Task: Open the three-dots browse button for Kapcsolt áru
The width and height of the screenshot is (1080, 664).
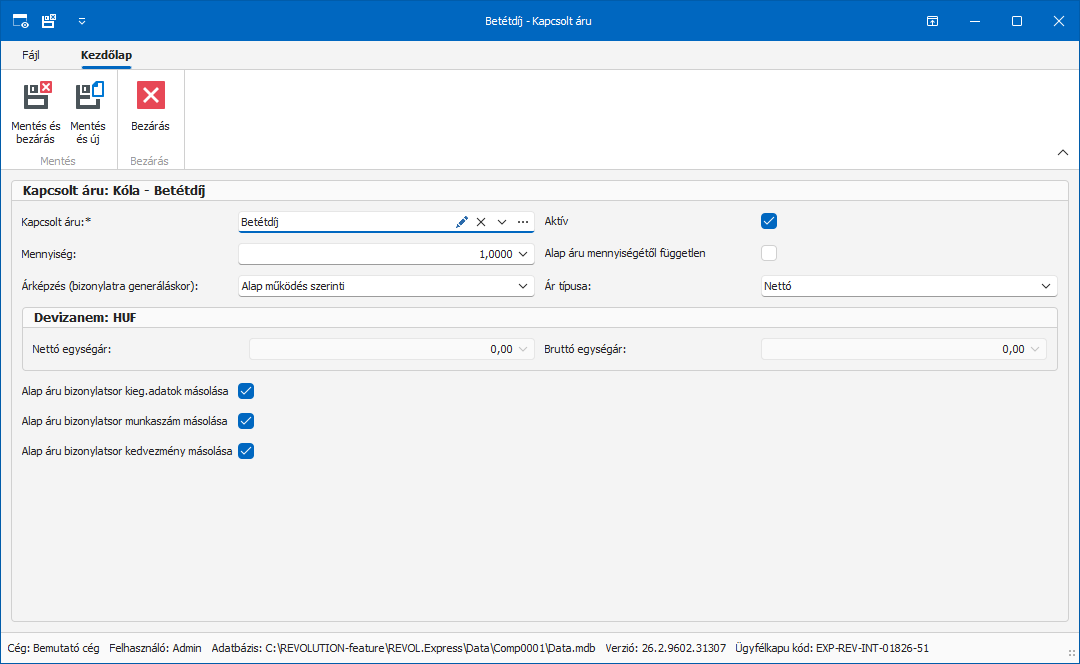Action: (523, 222)
